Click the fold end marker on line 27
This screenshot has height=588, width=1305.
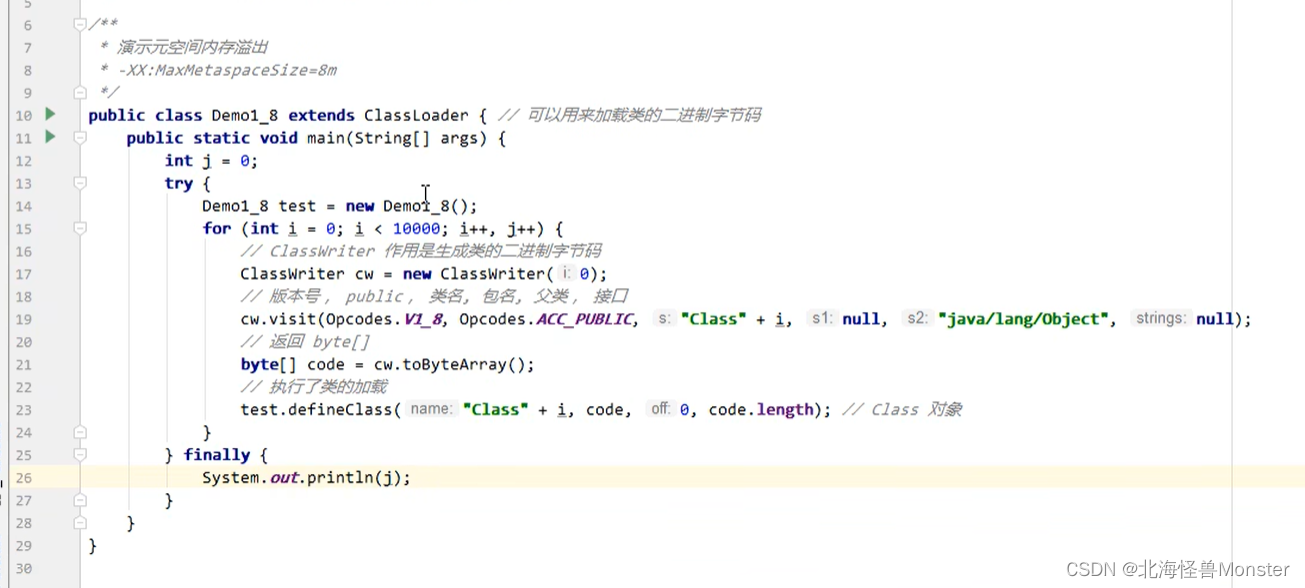pos(79,500)
